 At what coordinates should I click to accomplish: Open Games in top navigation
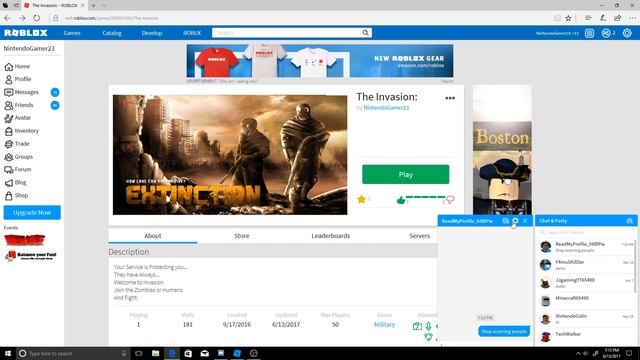[72, 33]
